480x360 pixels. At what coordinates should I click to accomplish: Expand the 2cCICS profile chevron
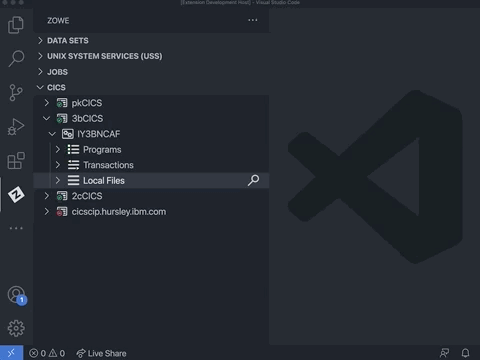(x=47, y=196)
